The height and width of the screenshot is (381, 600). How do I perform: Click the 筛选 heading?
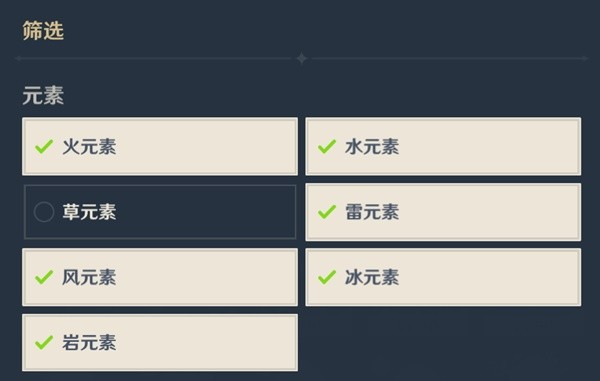(43, 31)
